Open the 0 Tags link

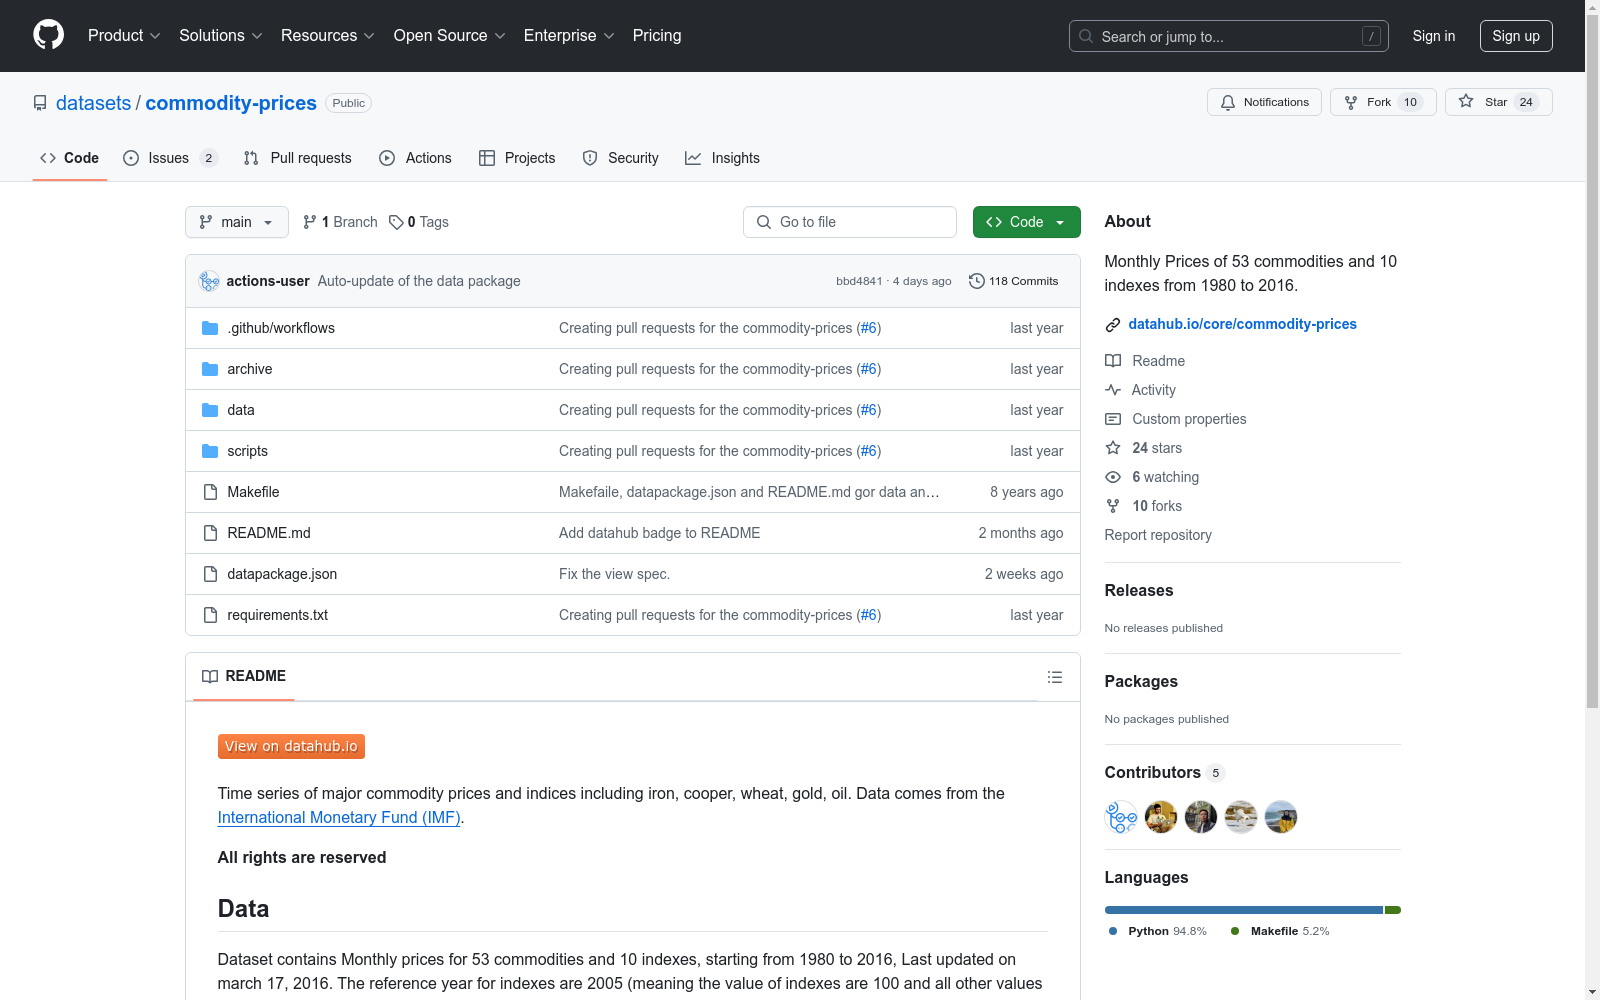419,222
